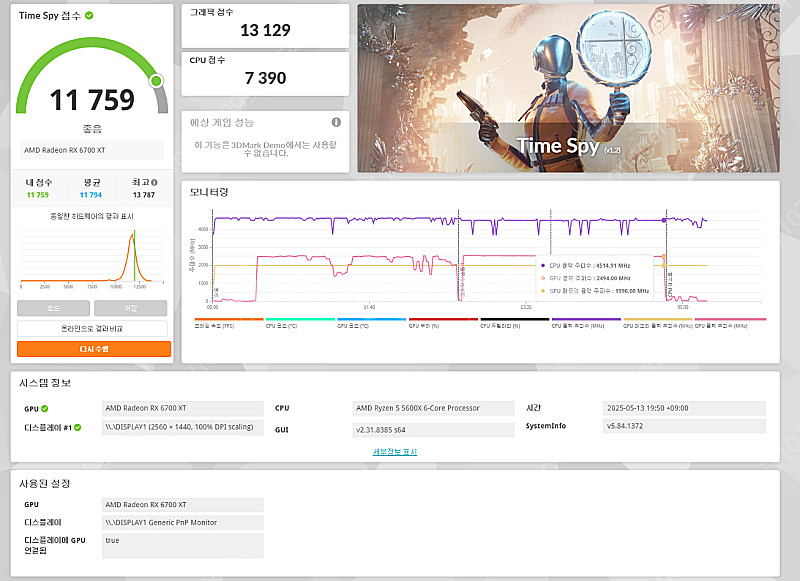The height and width of the screenshot is (581, 800).
Task: Click the green knob on the score gauge
Action: click(157, 81)
